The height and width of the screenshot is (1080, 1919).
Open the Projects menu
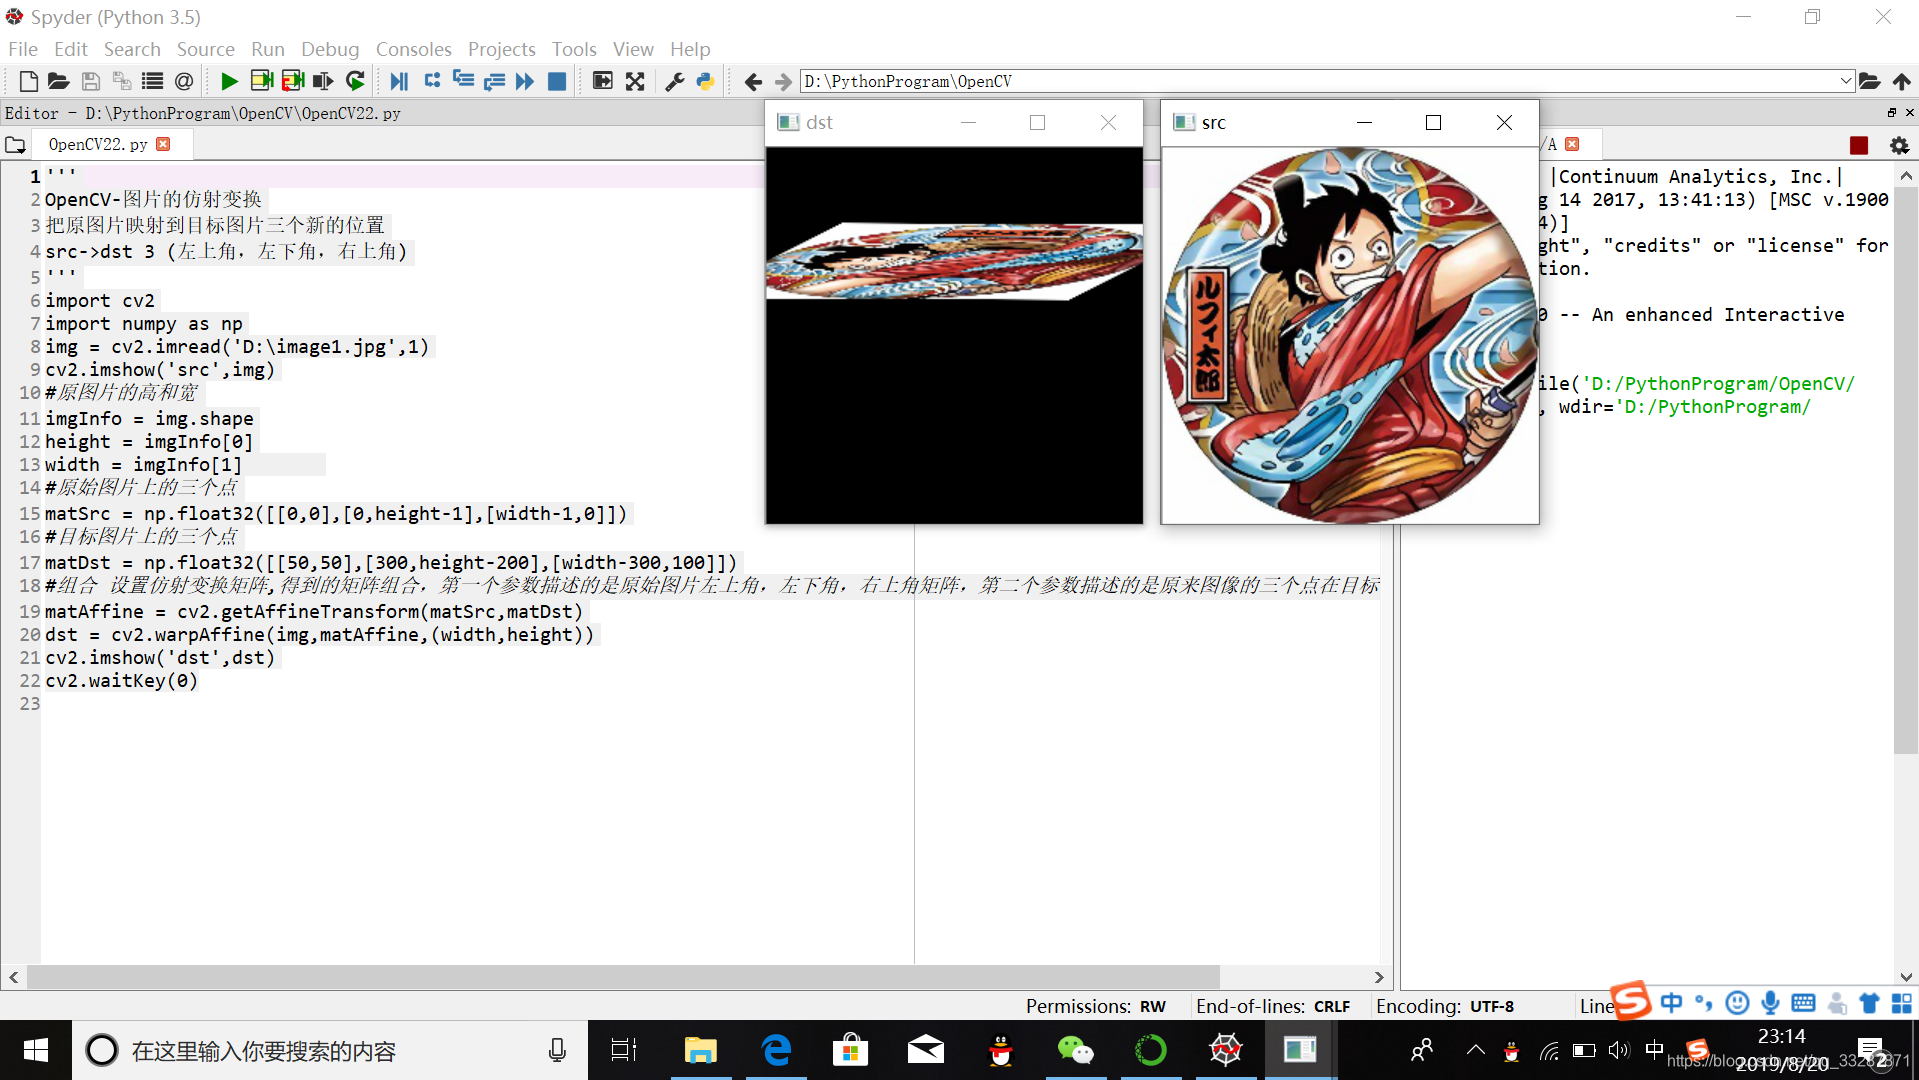502,49
